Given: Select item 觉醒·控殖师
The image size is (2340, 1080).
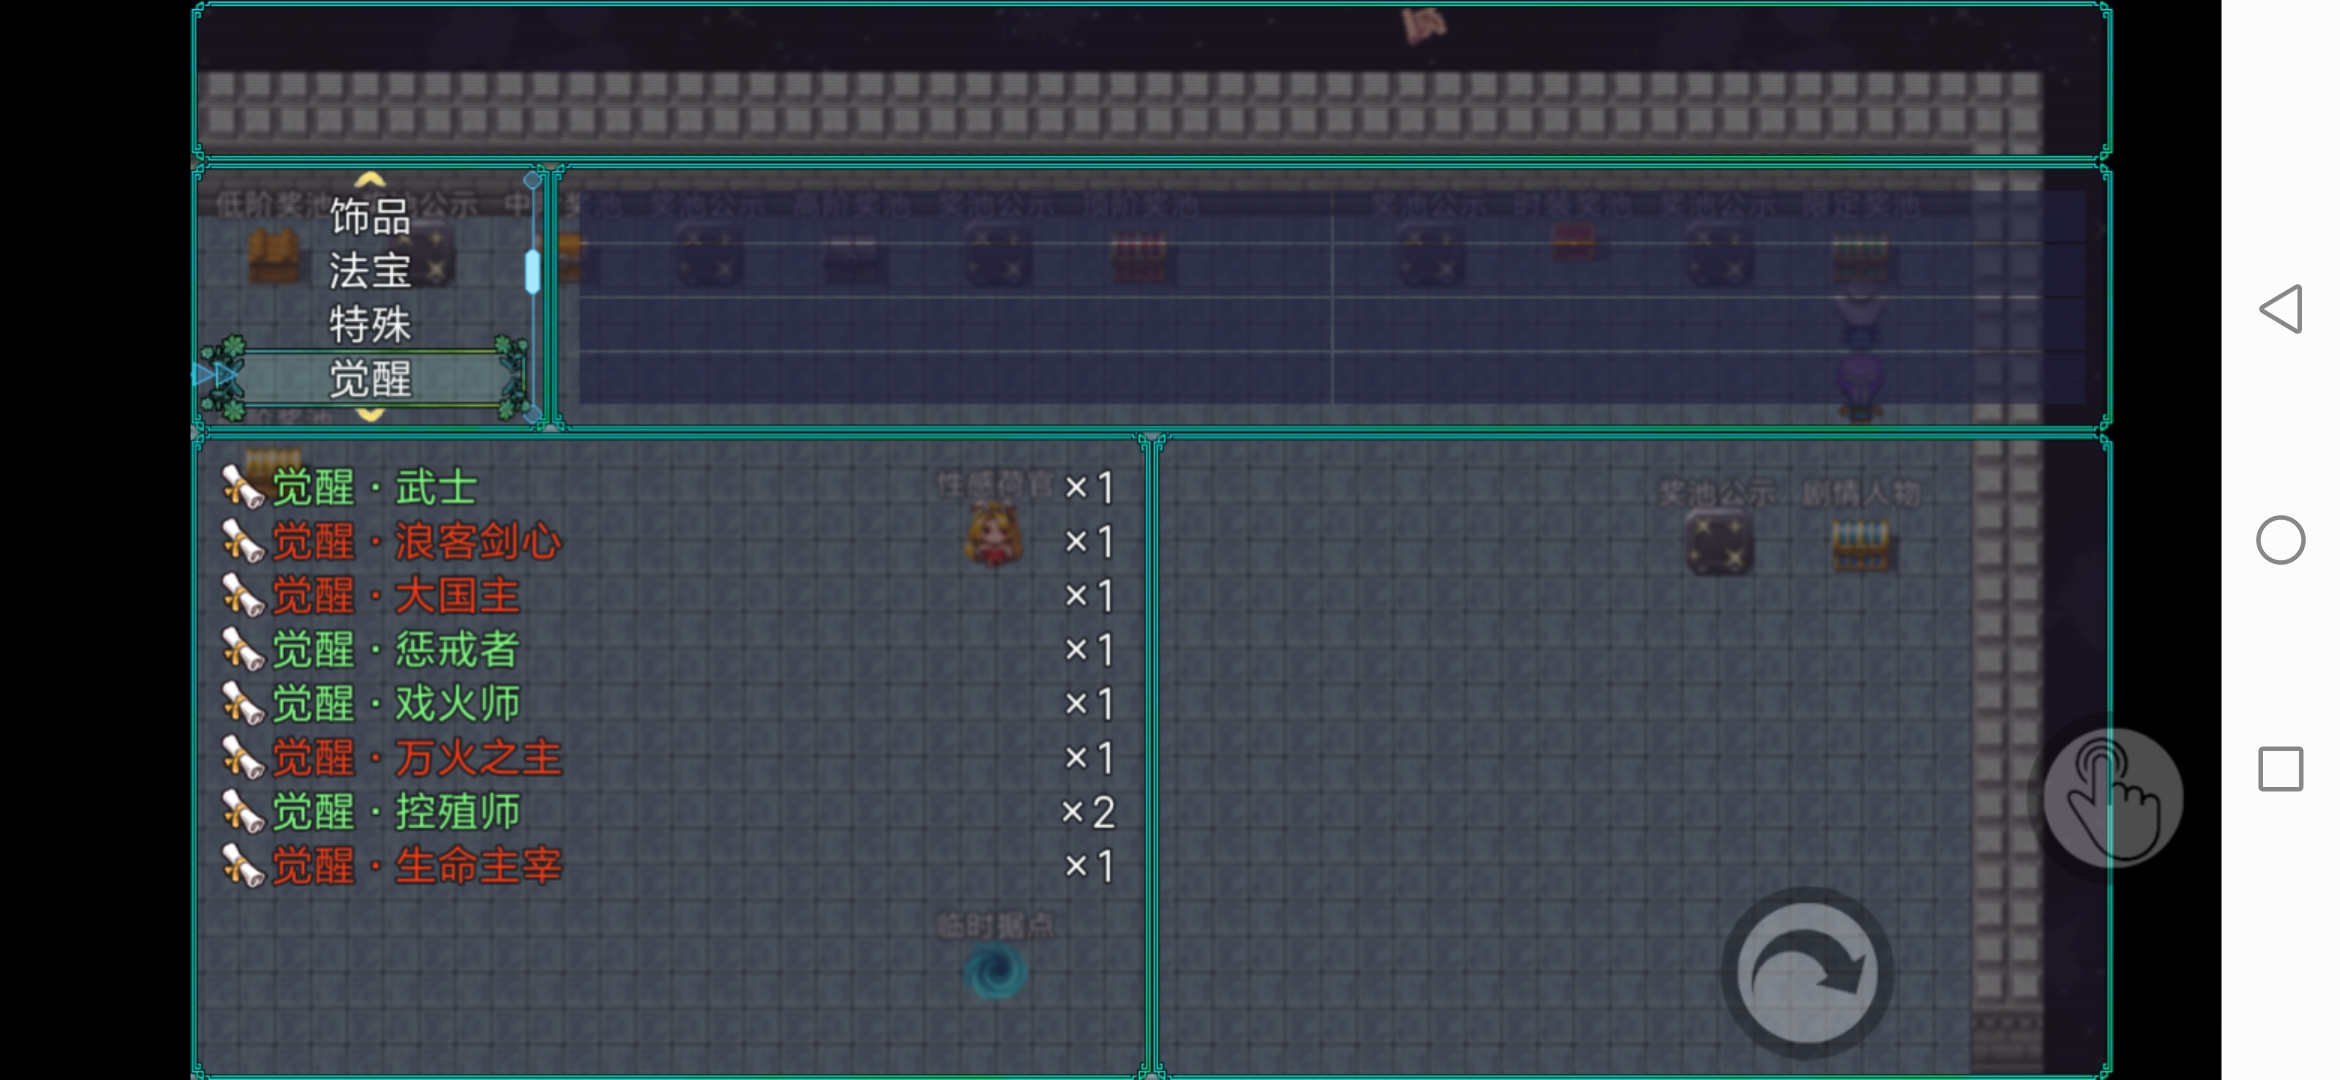Looking at the screenshot, I should (x=668, y=812).
